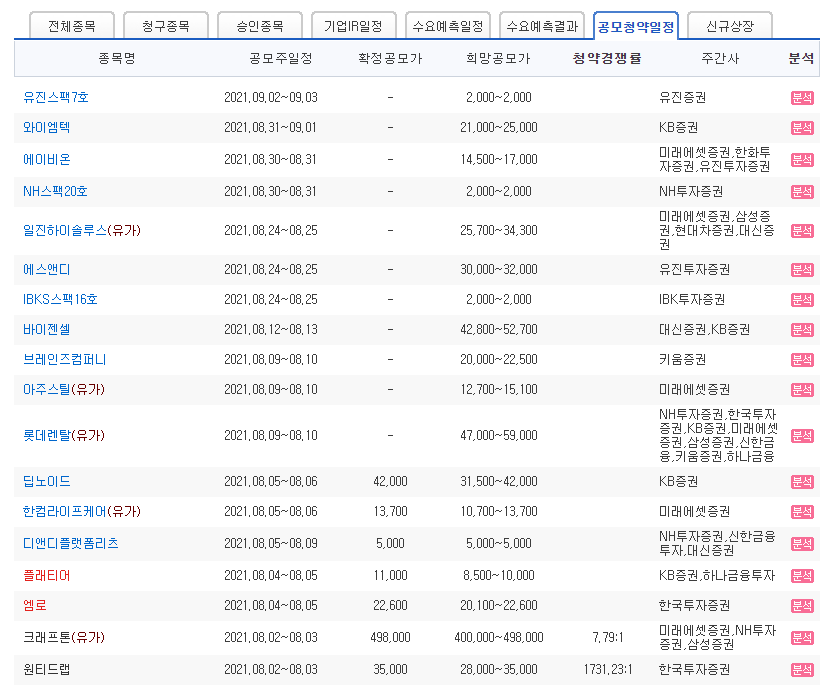Open the 한컴라이프케어(유가) link
The width and height of the screenshot is (828, 688).
point(82,512)
